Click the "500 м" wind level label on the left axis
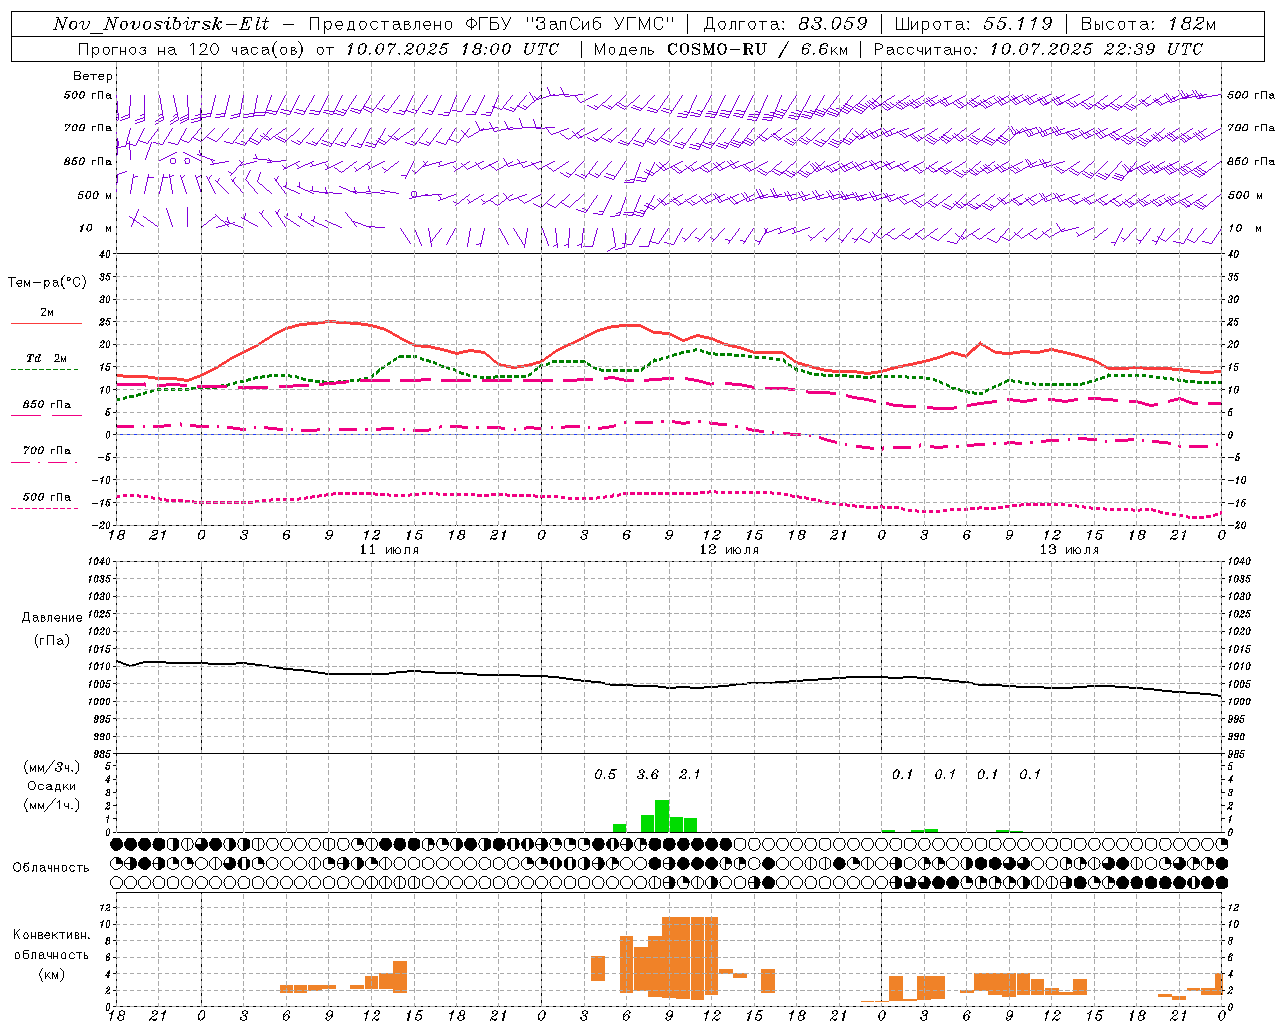Viewport: 1280px width, 1024px height. click(x=95, y=195)
